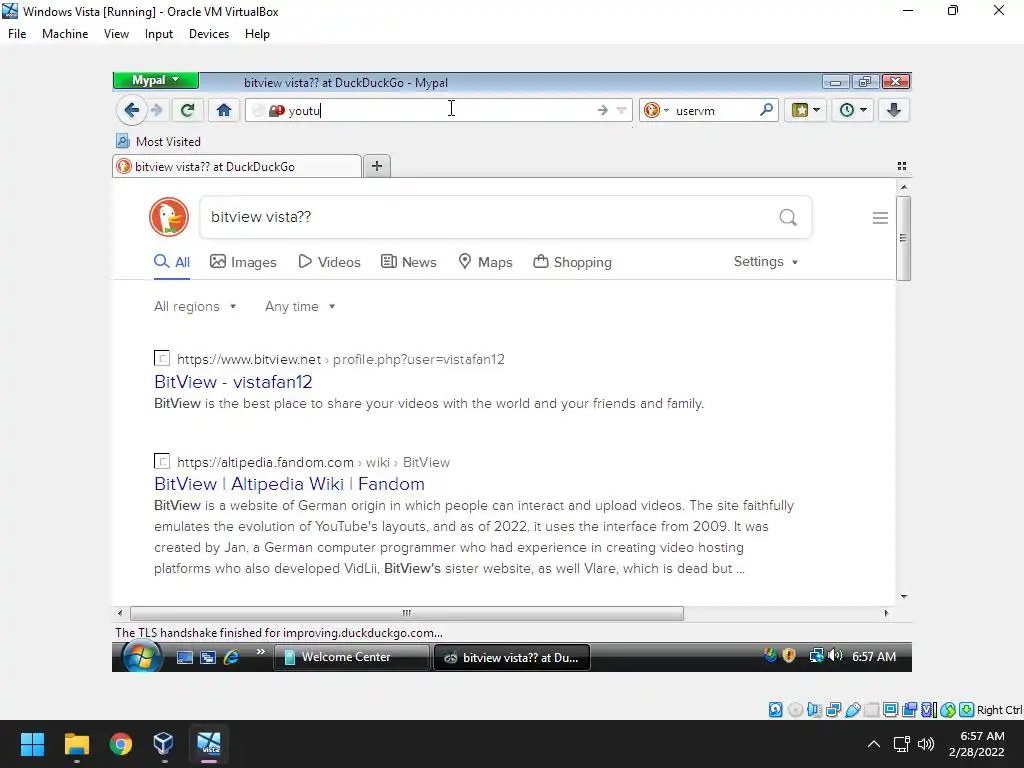Viewport: 1024px width, 768px height.
Task: Select the bitview vista?? at DuckDuckGo tab
Action: point(237,167)
